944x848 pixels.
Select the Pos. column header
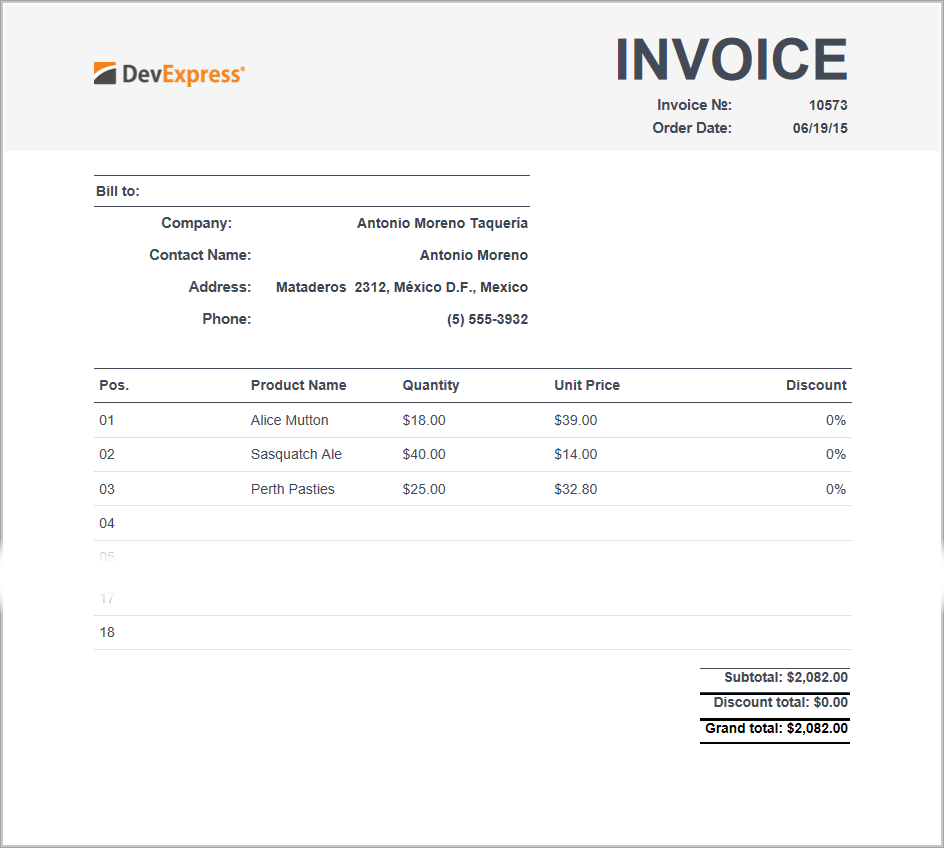tap(113, 385)
